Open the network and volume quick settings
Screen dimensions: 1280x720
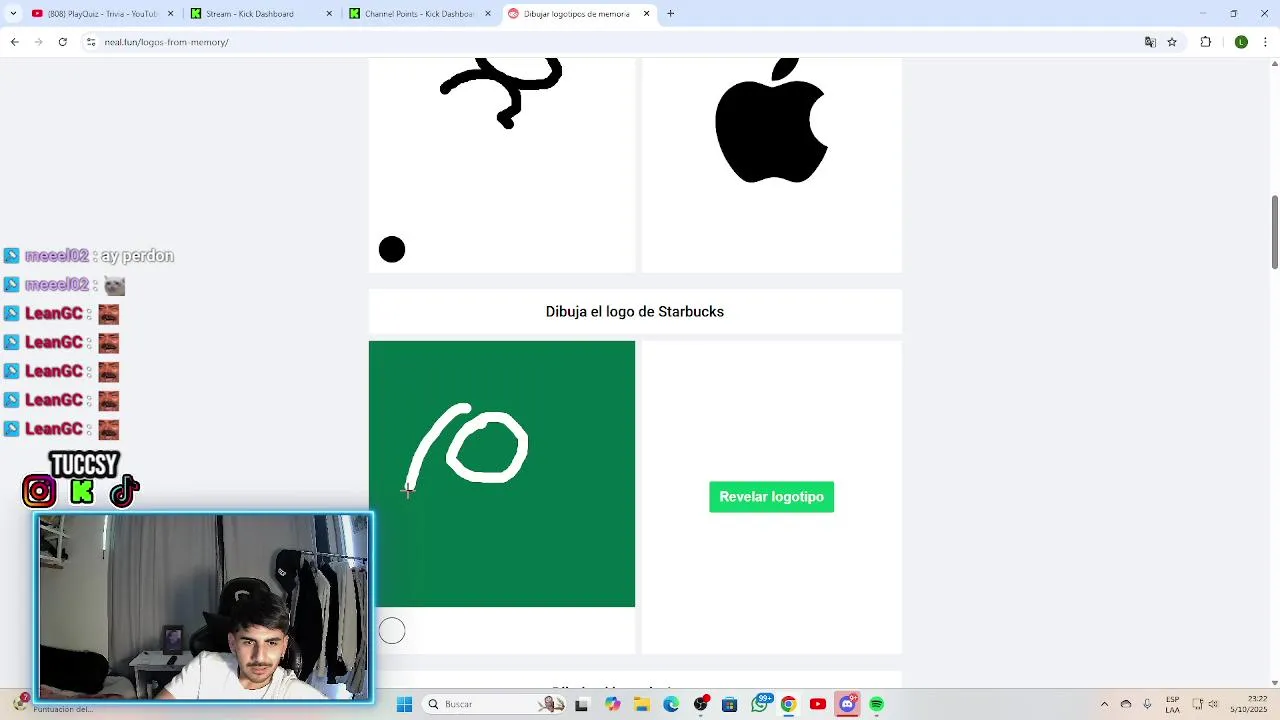pos(1207,704)
